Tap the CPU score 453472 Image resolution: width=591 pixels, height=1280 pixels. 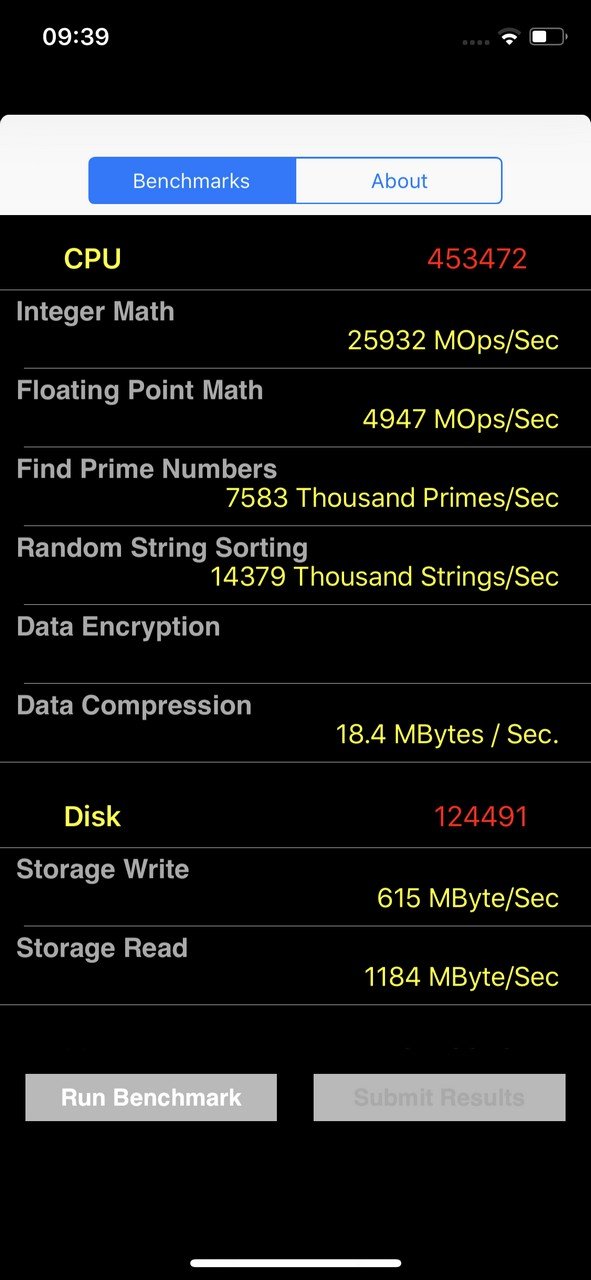pos(477,259)
